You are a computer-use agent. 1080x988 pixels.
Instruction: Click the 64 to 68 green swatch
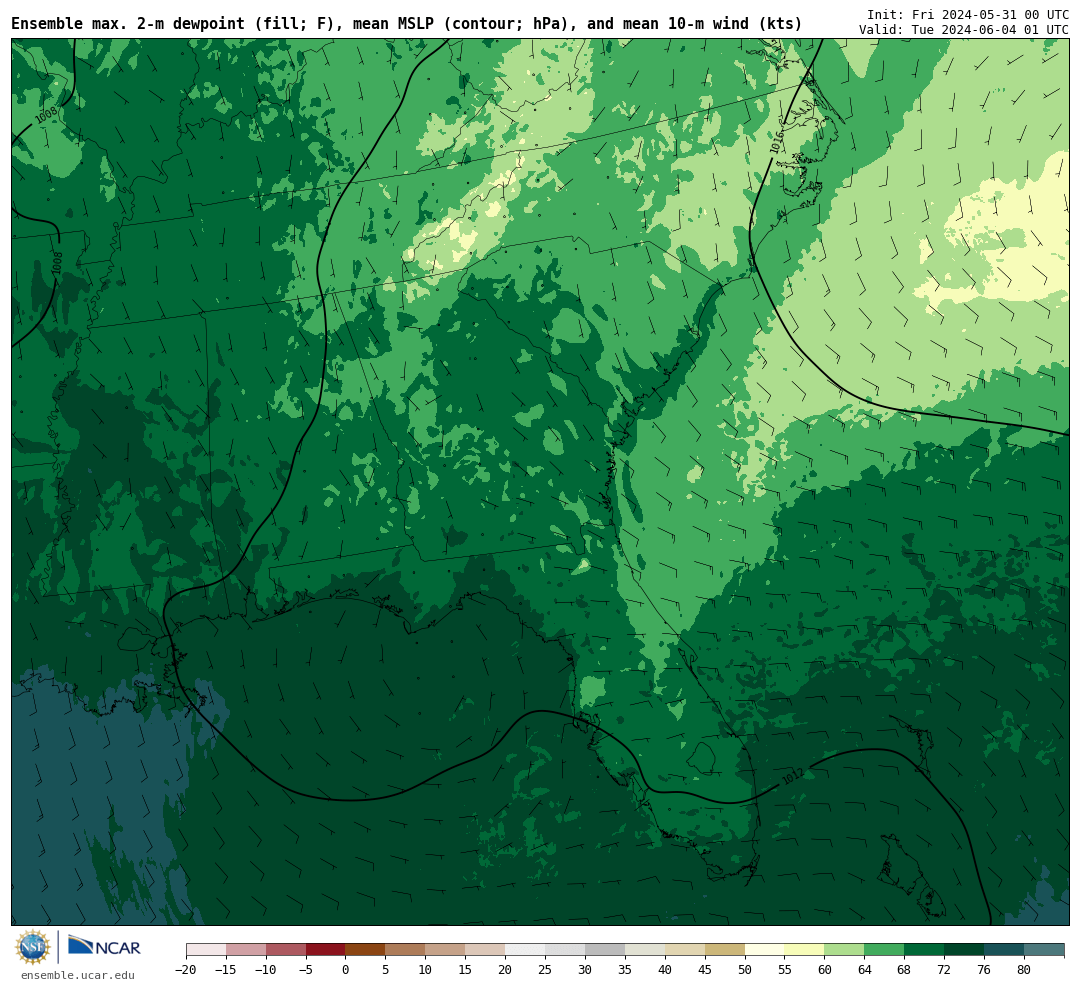click(x=885, y=950)
